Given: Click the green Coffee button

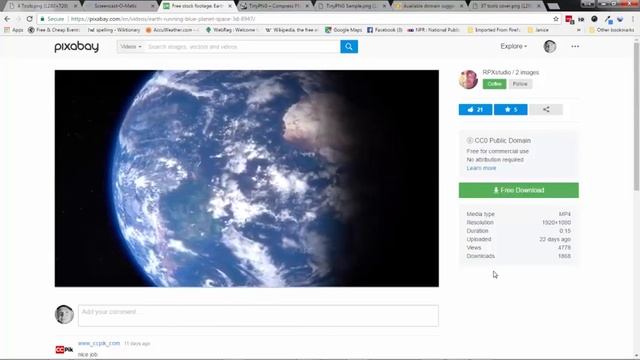Looking at the screenshot, I should [x=494, y=84].
